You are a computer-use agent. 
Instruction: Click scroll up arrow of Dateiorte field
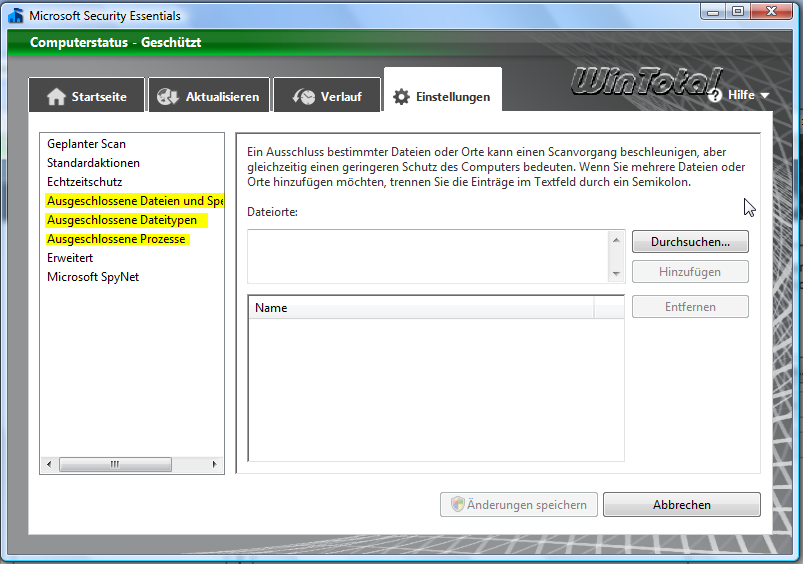point(616,240)
